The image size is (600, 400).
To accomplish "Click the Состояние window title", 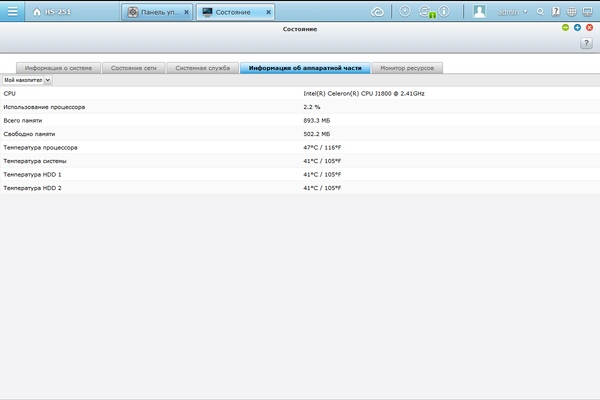I will click(x=300, y=29).
